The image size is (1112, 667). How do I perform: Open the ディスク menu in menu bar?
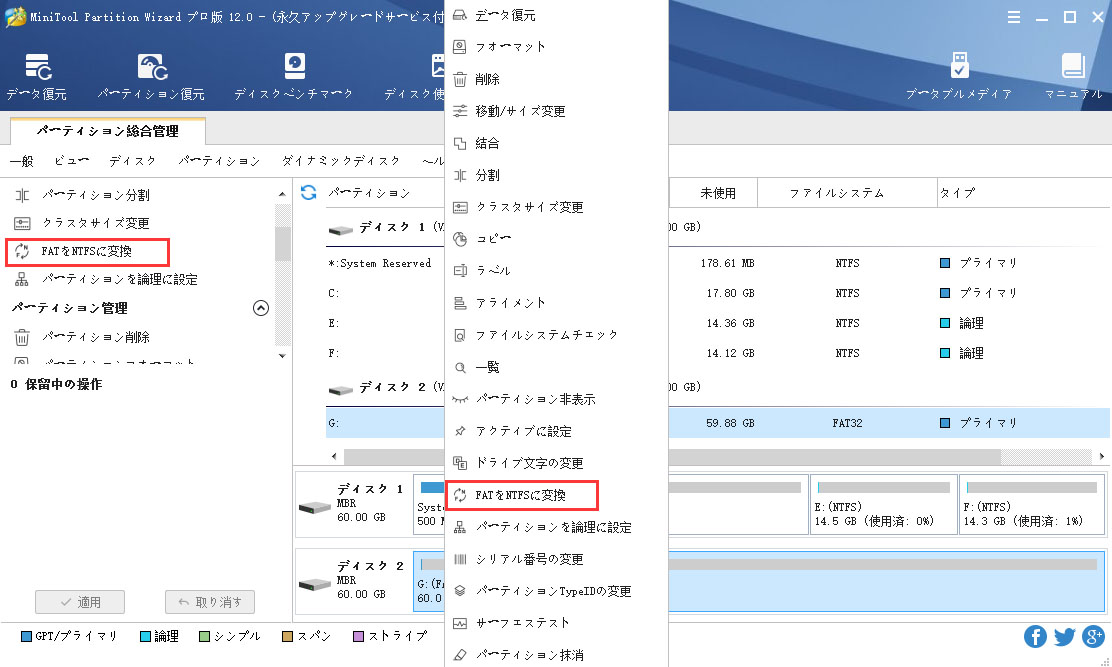(x=132, y=161)
